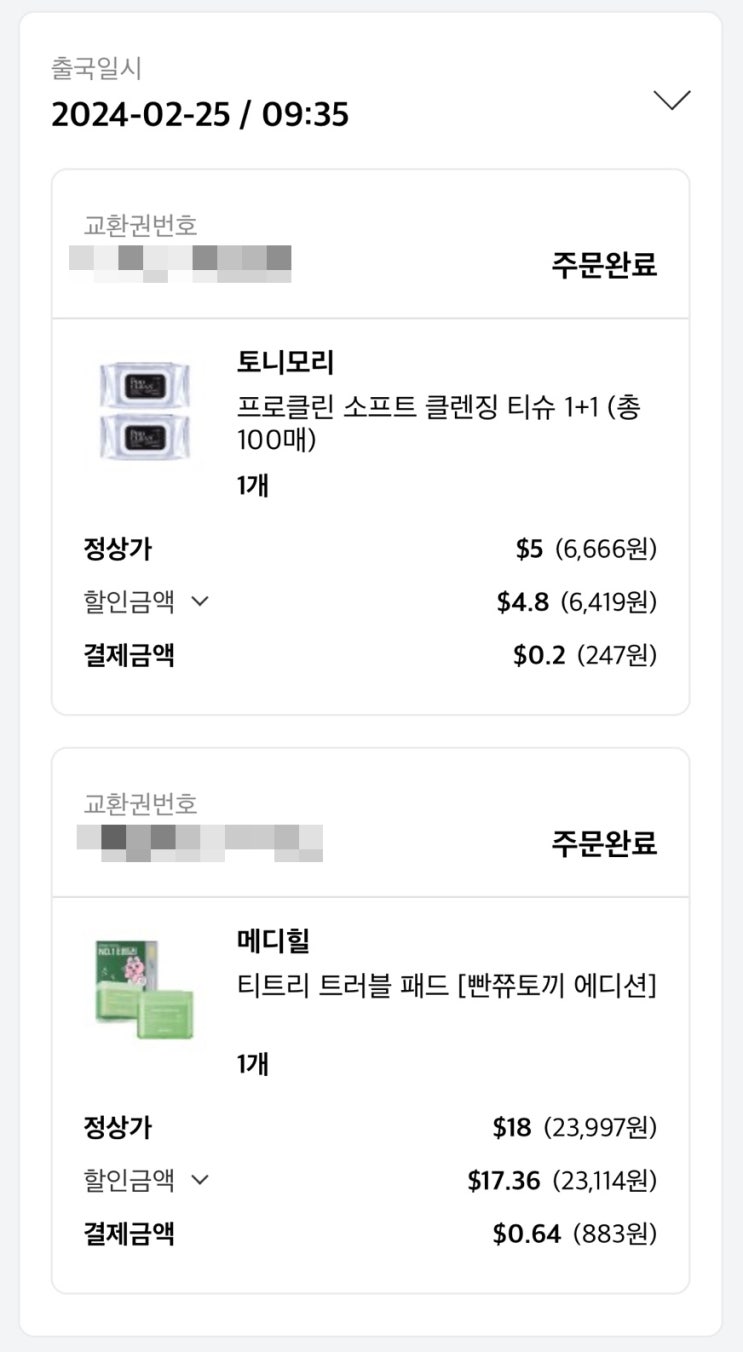Open 프로클린 소프트 클렌징 티슈 product title
The height and width of the screenshot is (1352, 743).
(438, 423)
